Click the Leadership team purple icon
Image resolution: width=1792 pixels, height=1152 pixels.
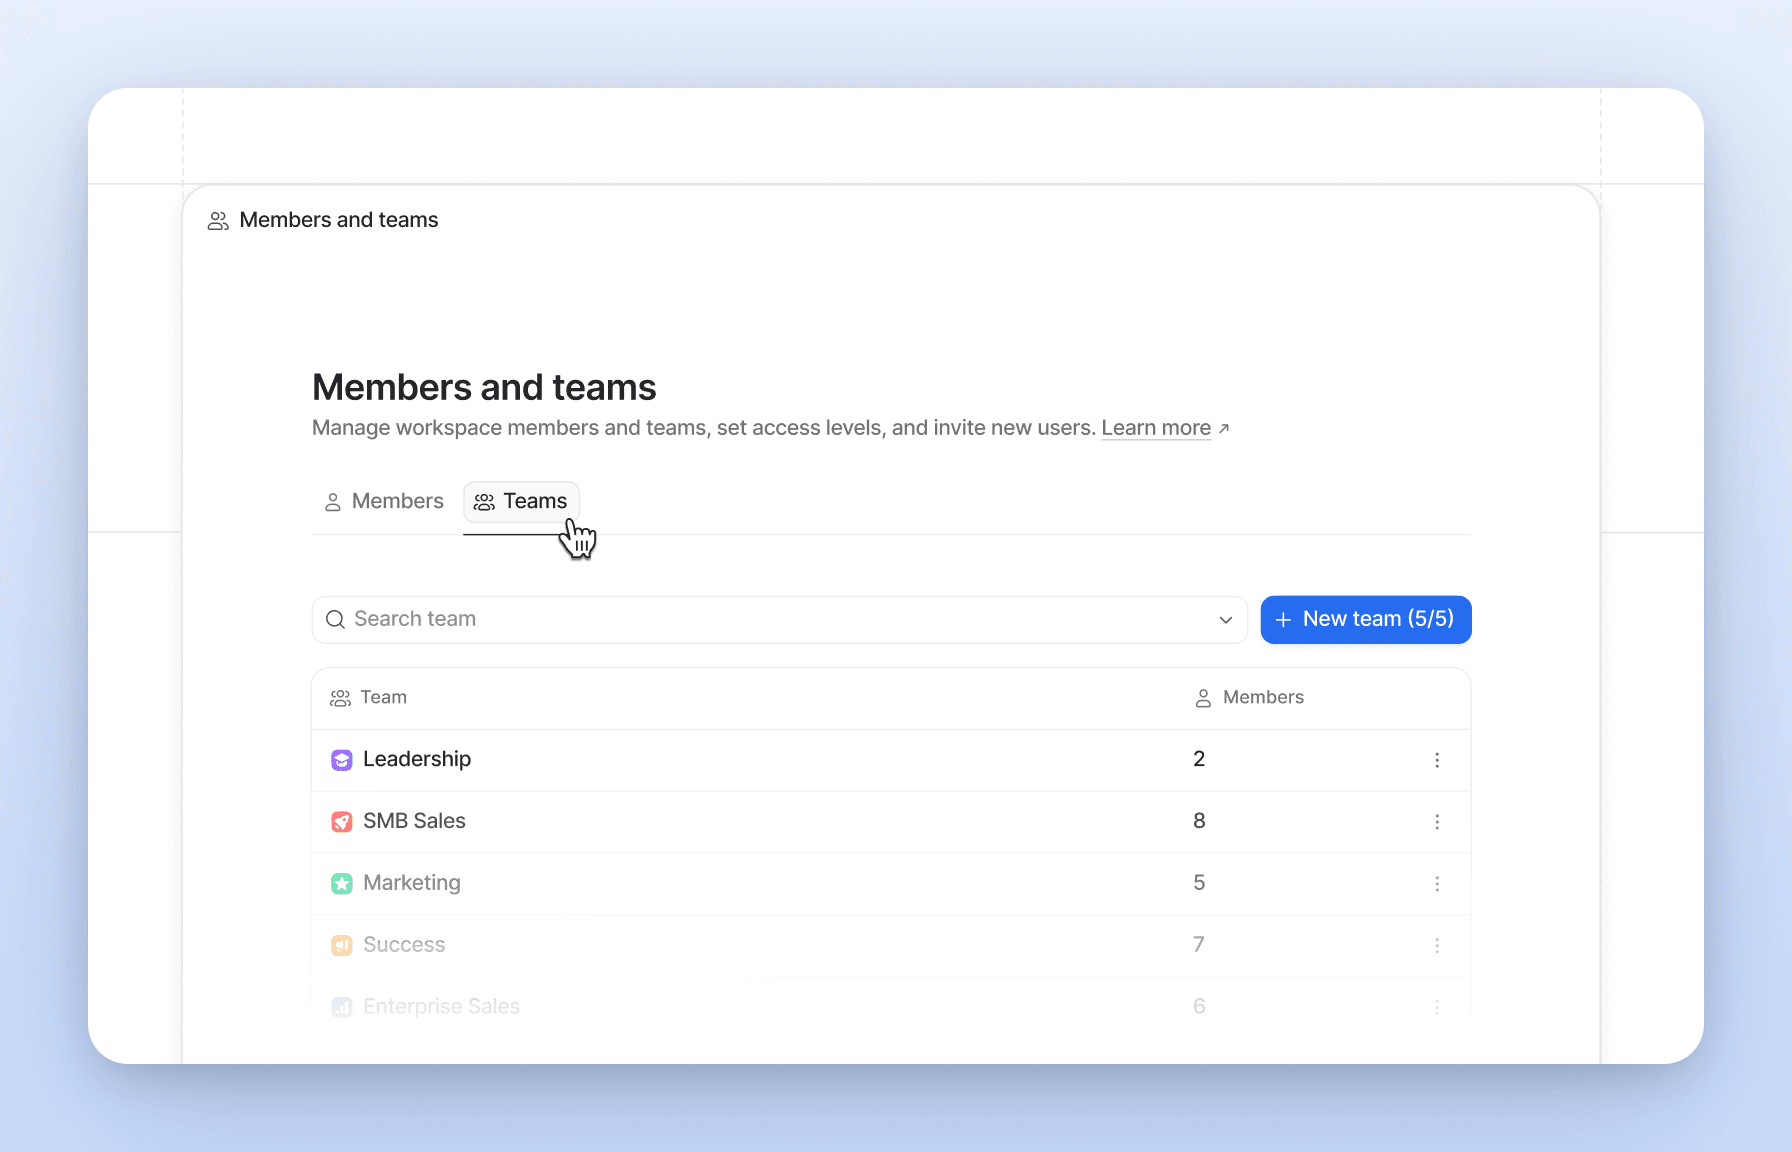coord(342,760)
